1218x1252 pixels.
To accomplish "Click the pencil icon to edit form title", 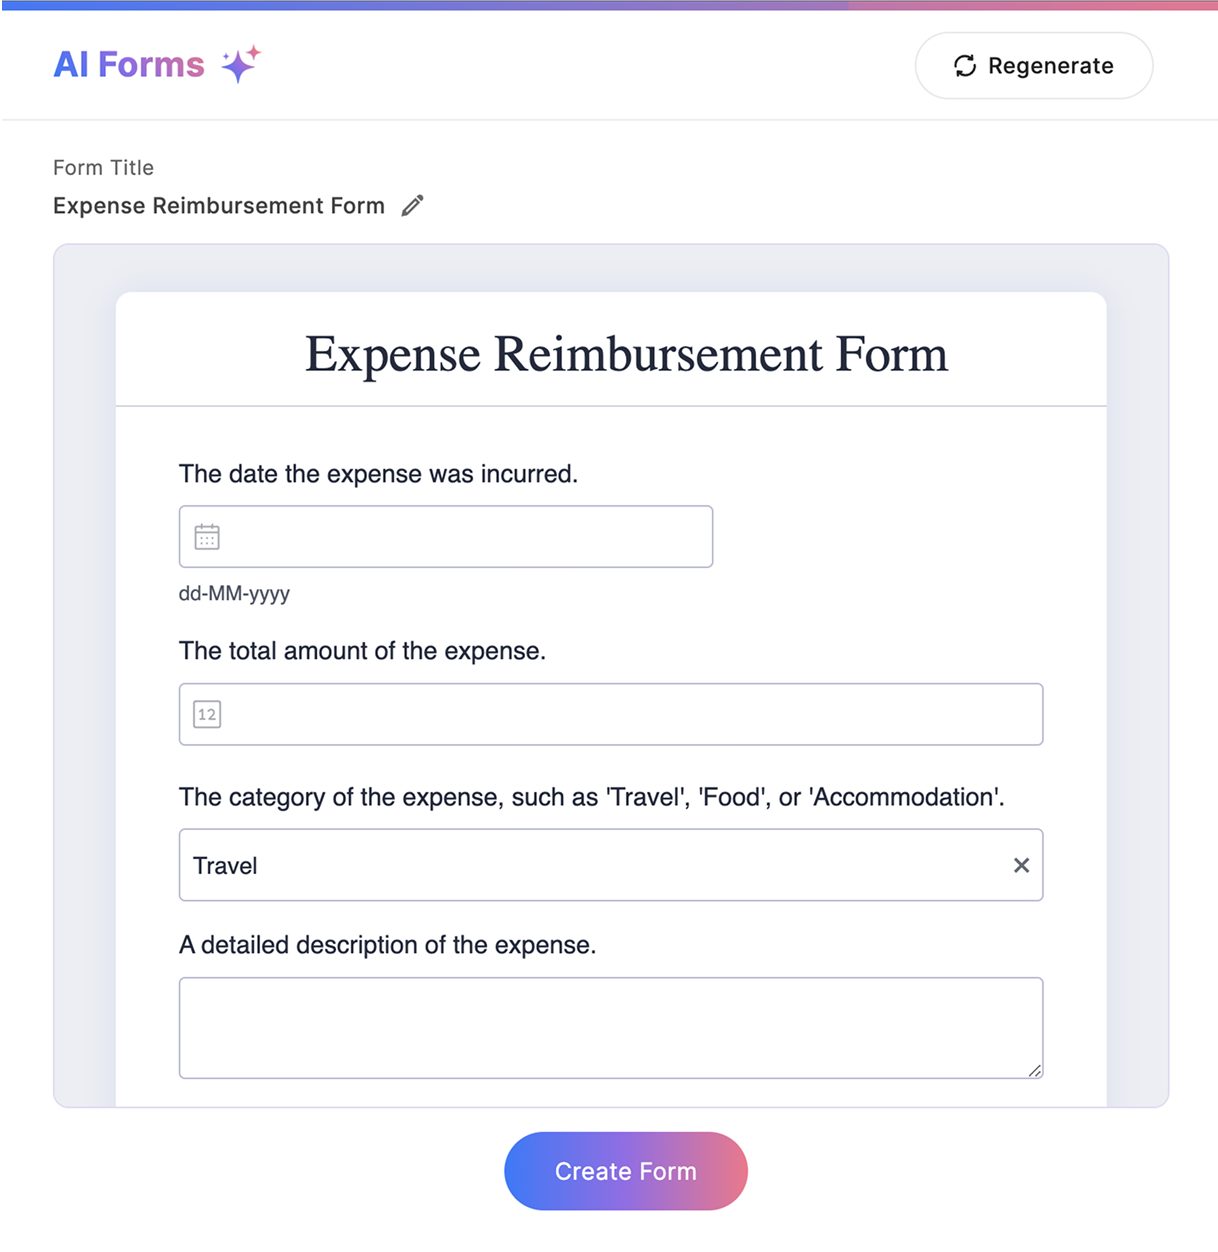I will 412,206.
